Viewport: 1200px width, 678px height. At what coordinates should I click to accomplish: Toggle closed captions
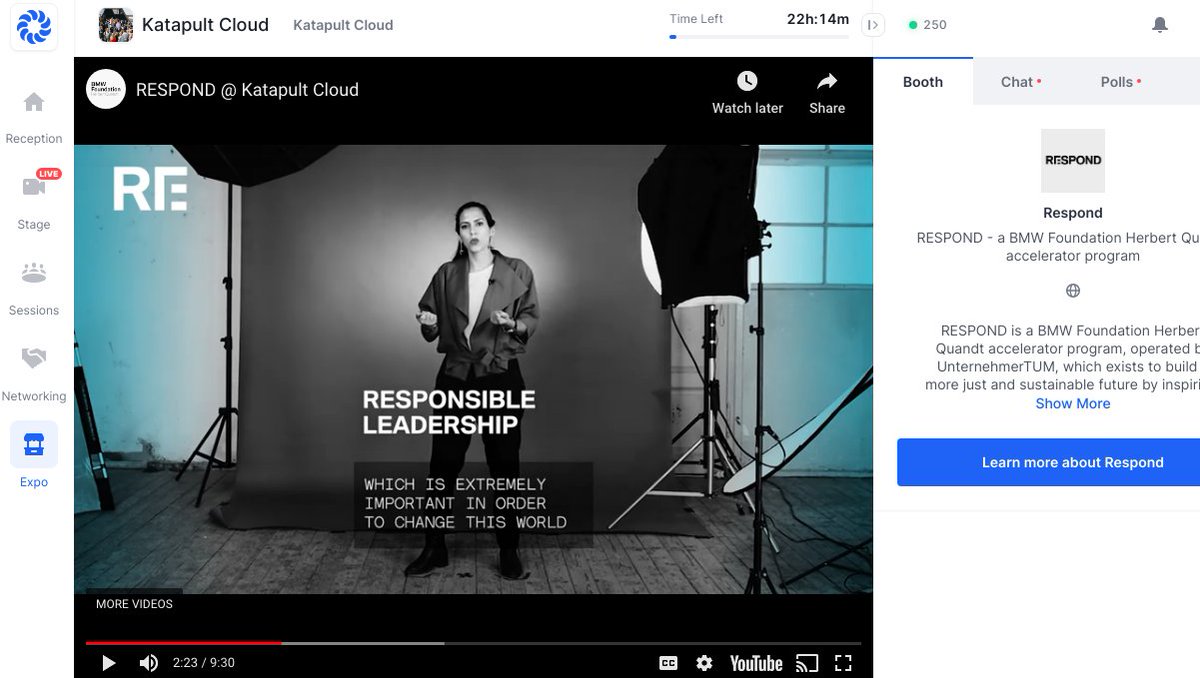pyautogui.click(x=668, y=663)
